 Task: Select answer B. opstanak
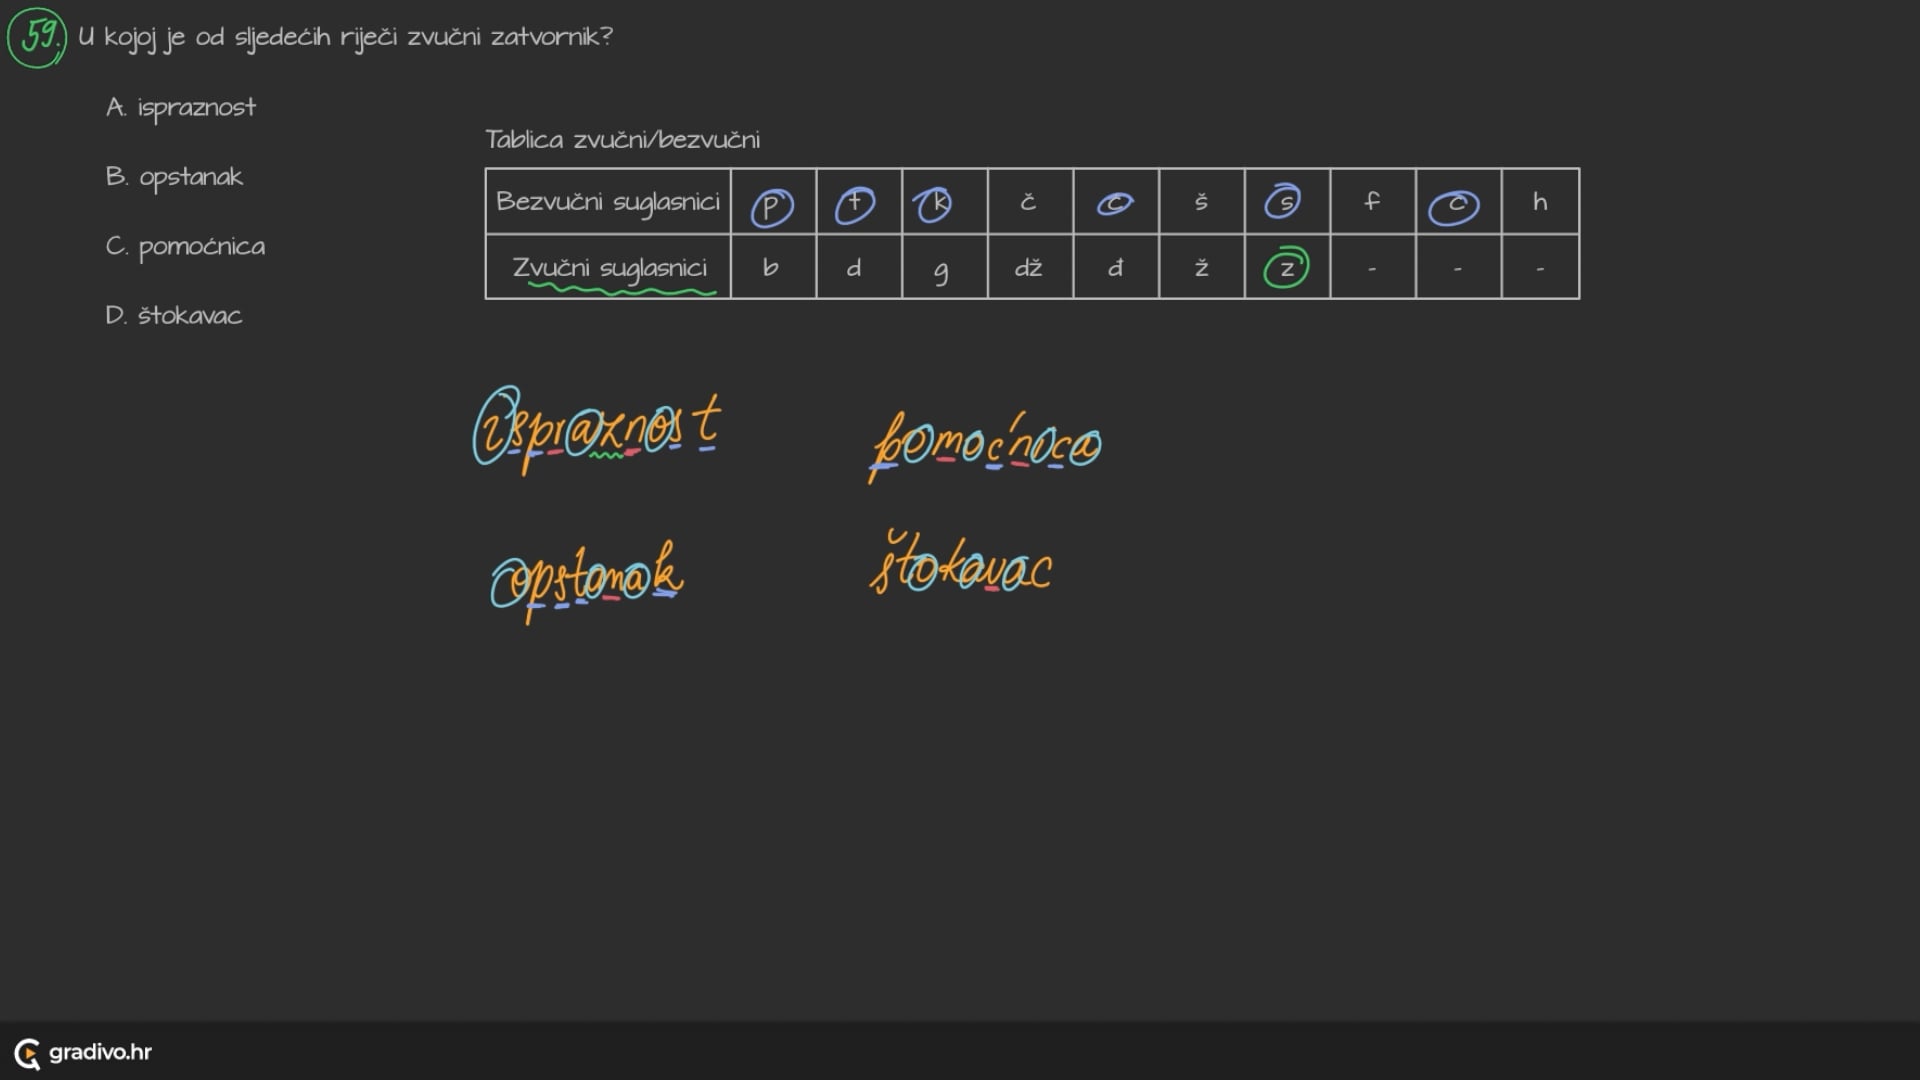pos(175,178)
